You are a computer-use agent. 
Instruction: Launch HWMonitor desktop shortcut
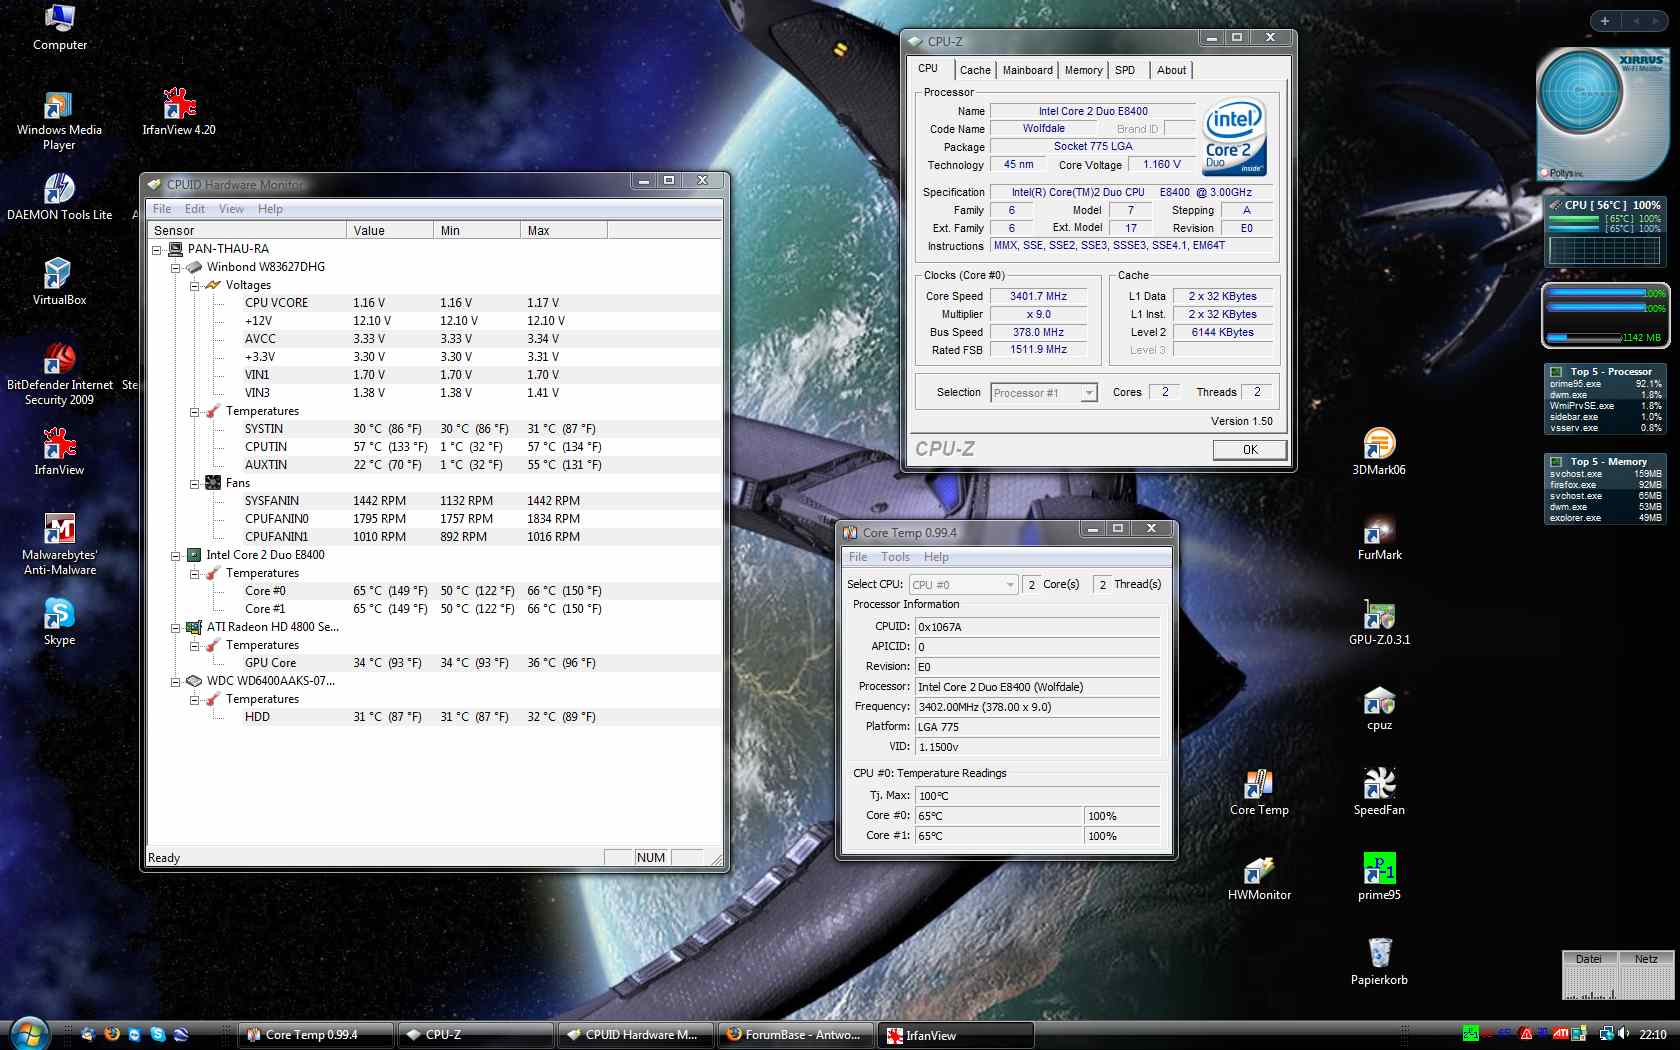pos(1259,877)
